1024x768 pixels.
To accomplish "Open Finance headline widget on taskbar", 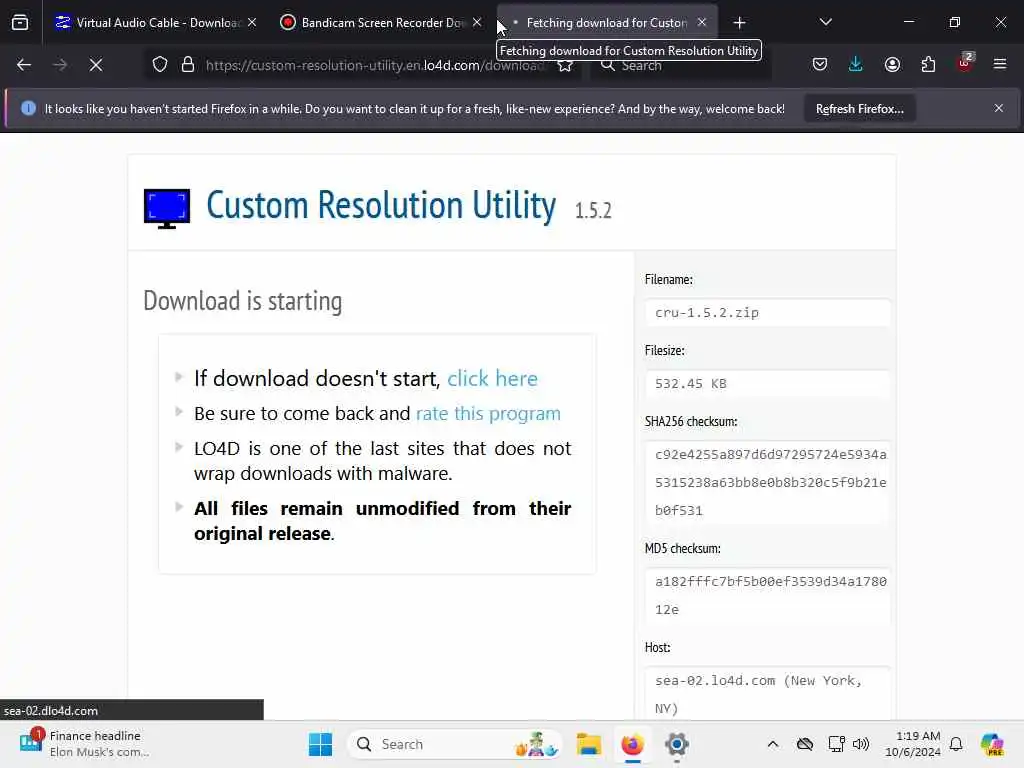I will 85,744.
